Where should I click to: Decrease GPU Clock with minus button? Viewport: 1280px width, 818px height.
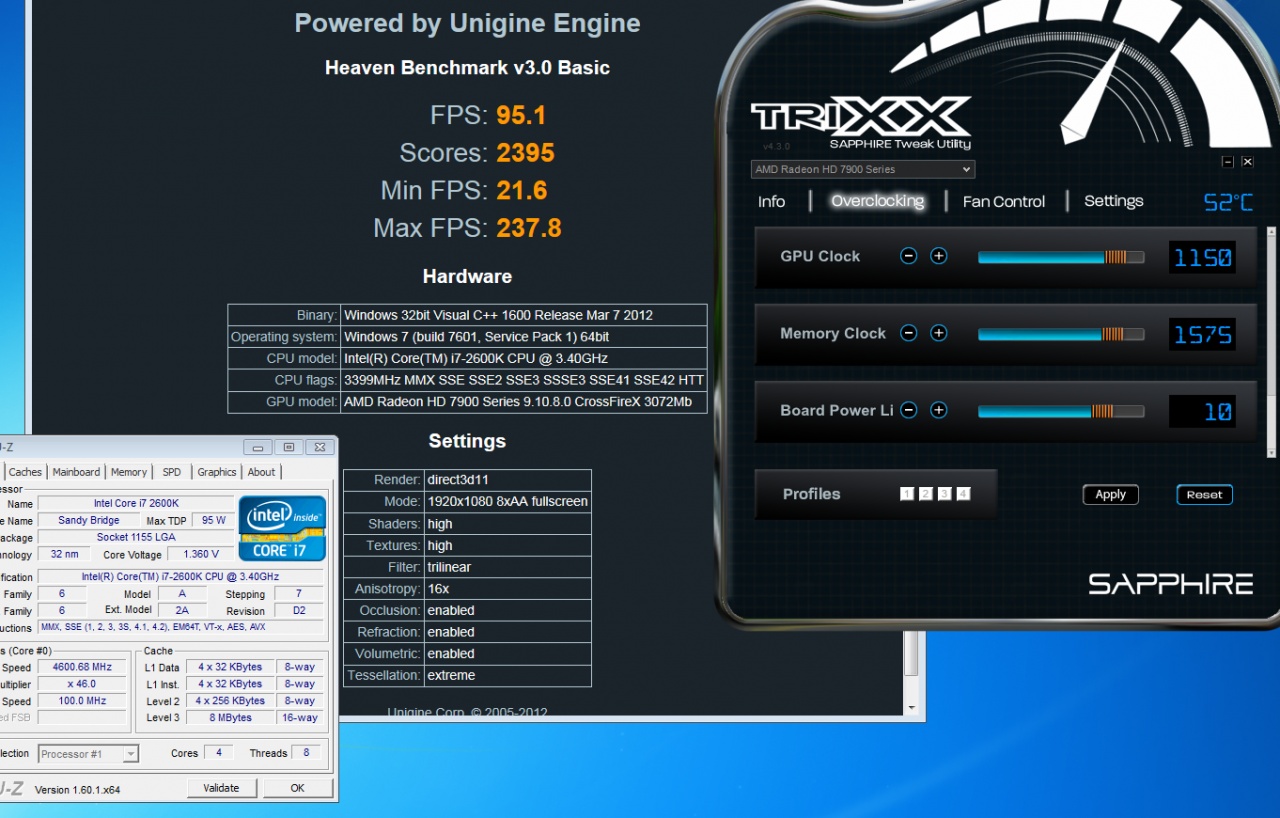pos(908,256)
